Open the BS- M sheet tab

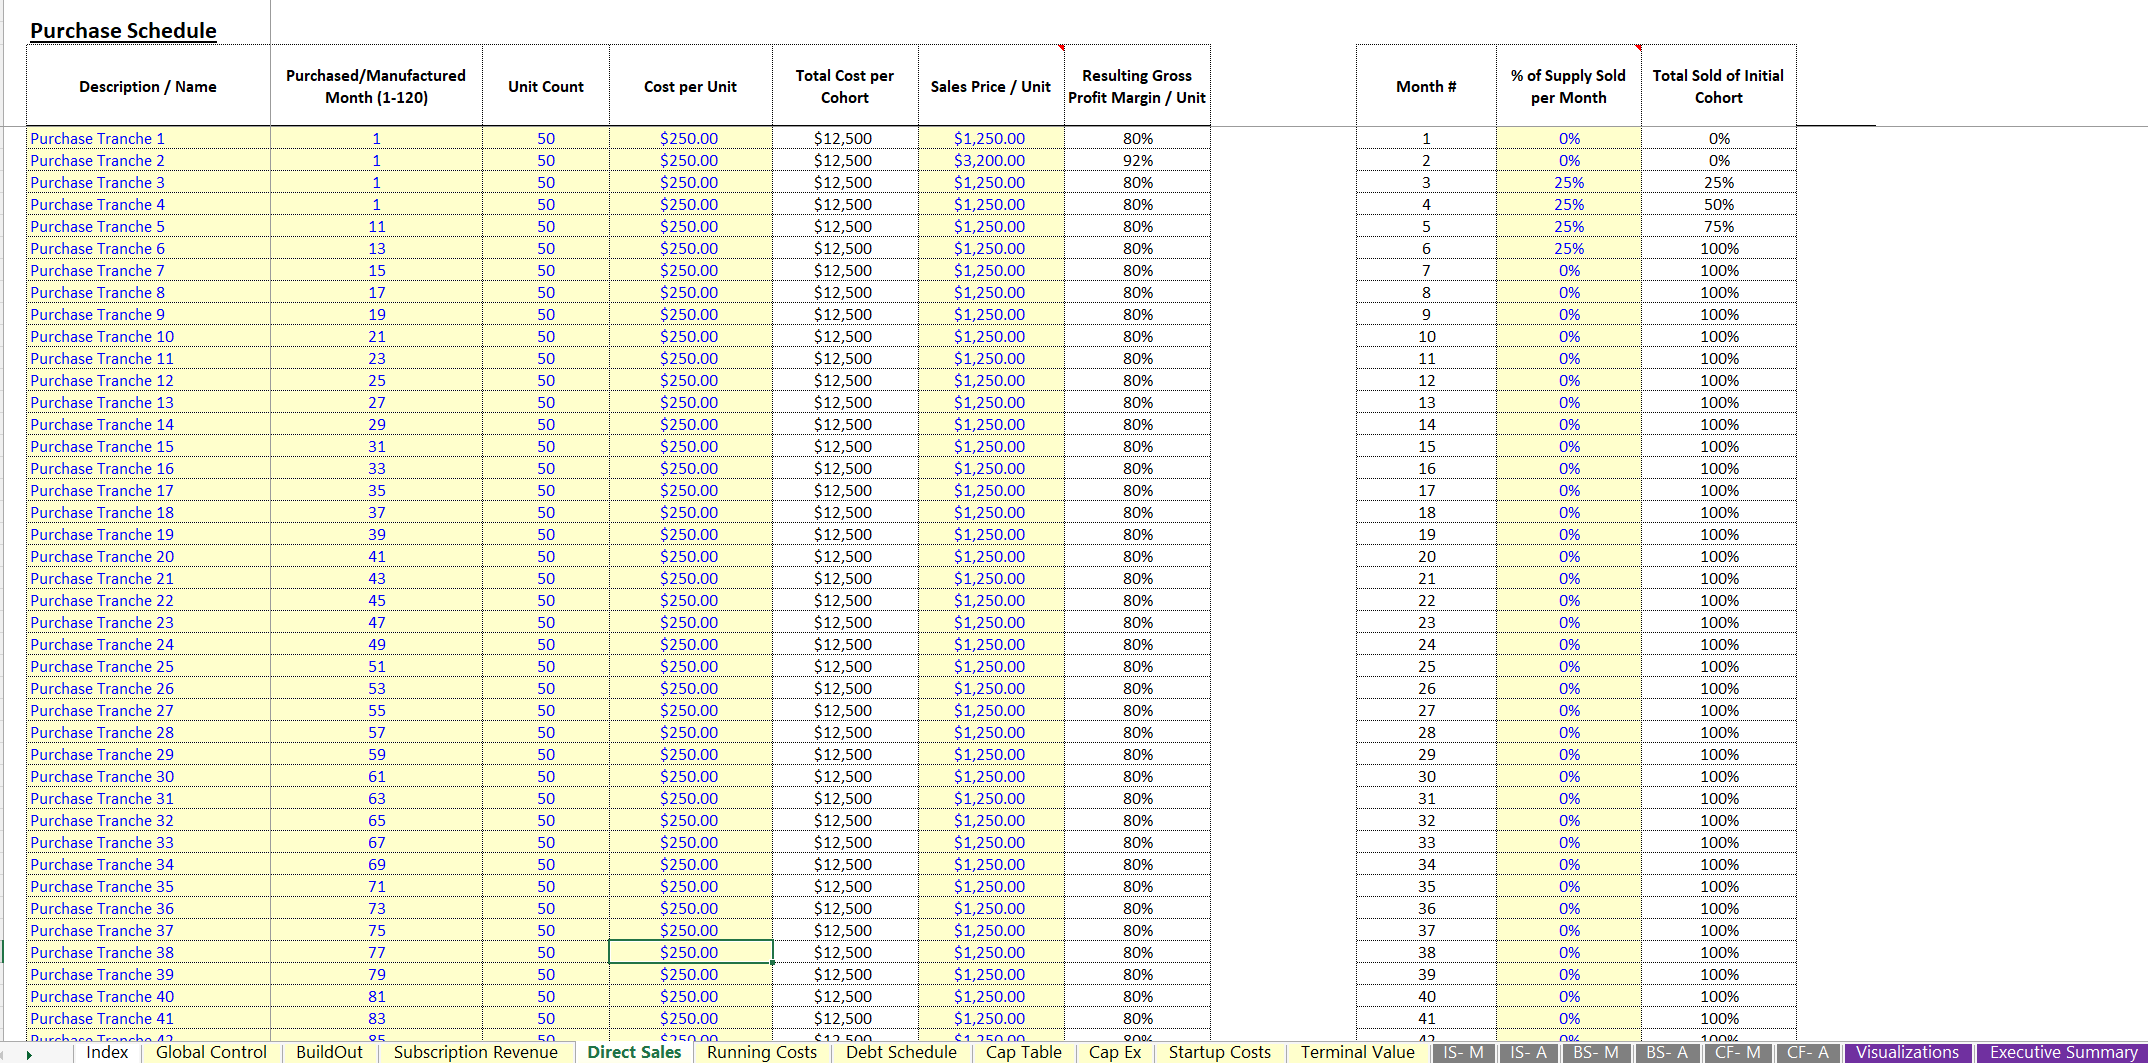click(1596, 1053)
